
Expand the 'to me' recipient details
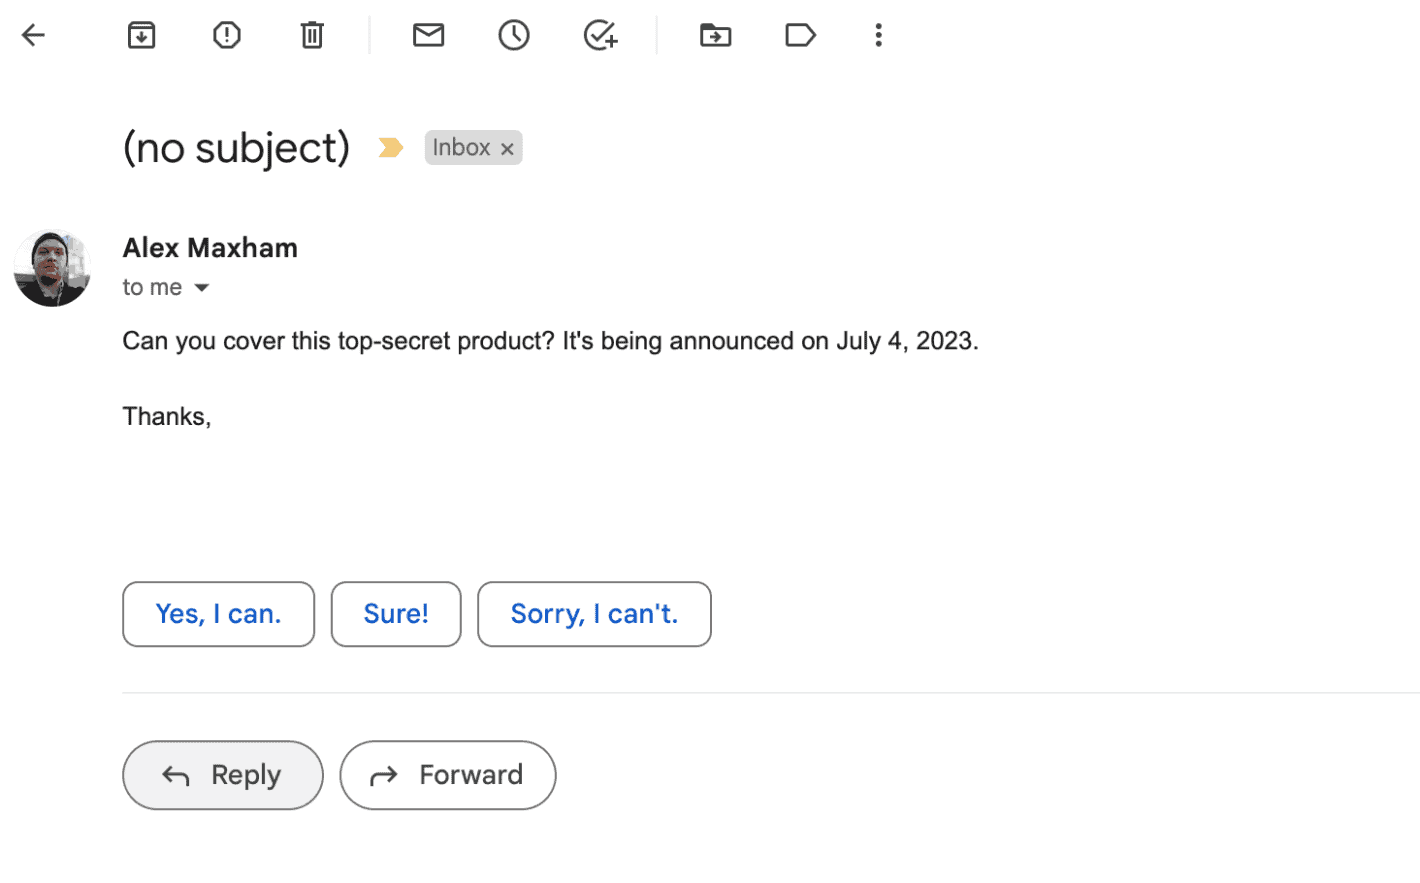tap(201, 288)
